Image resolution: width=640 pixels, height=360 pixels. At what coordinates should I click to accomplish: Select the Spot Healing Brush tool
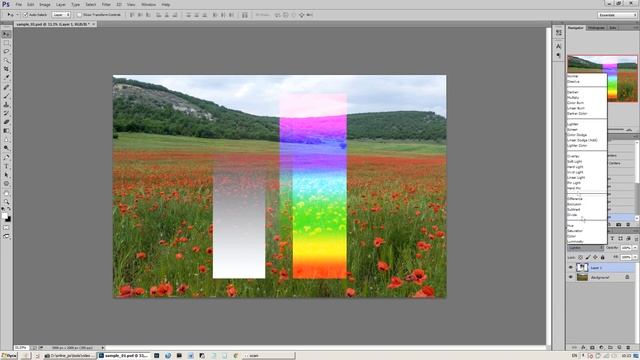click(x=6, y=87)
